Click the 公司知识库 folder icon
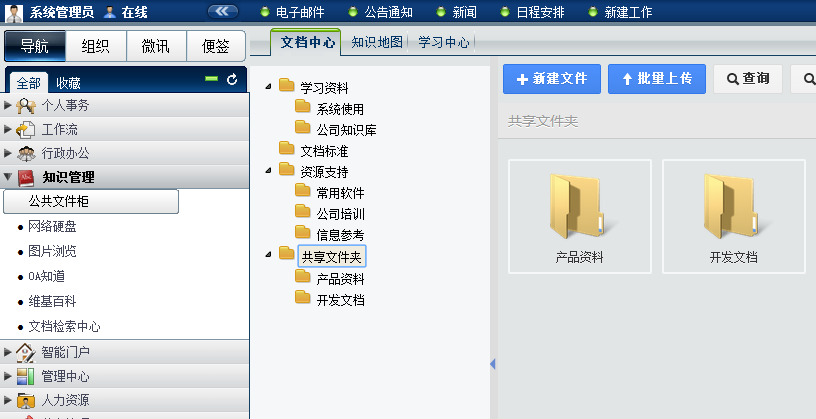 coord(303,128)
